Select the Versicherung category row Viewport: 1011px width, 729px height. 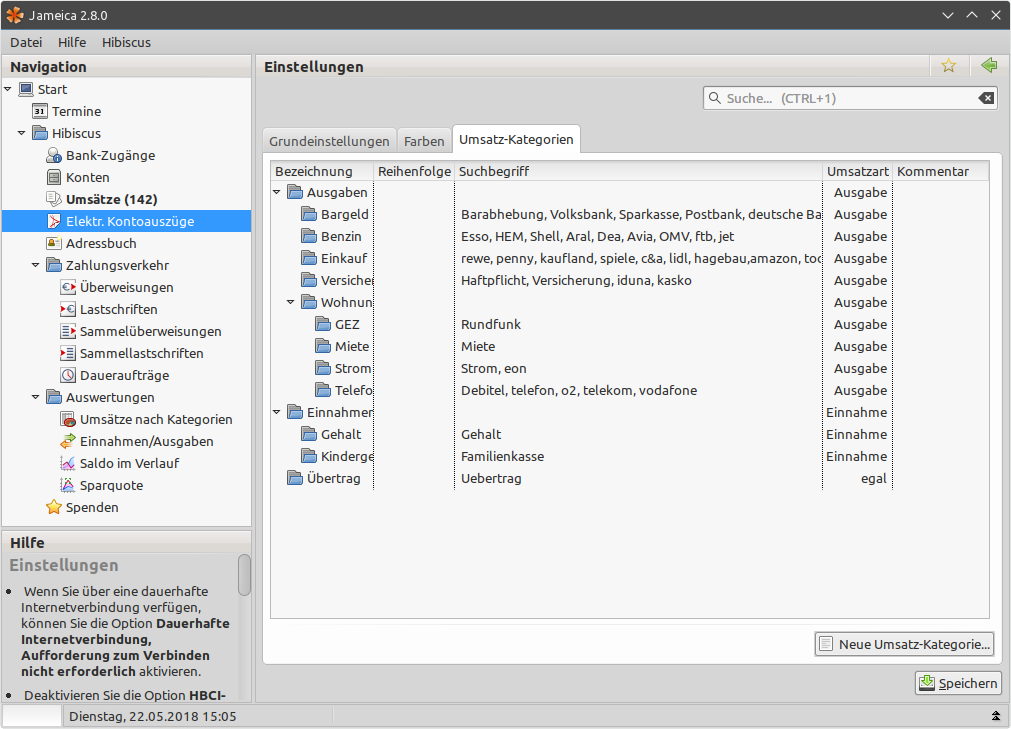coord(629,280)
